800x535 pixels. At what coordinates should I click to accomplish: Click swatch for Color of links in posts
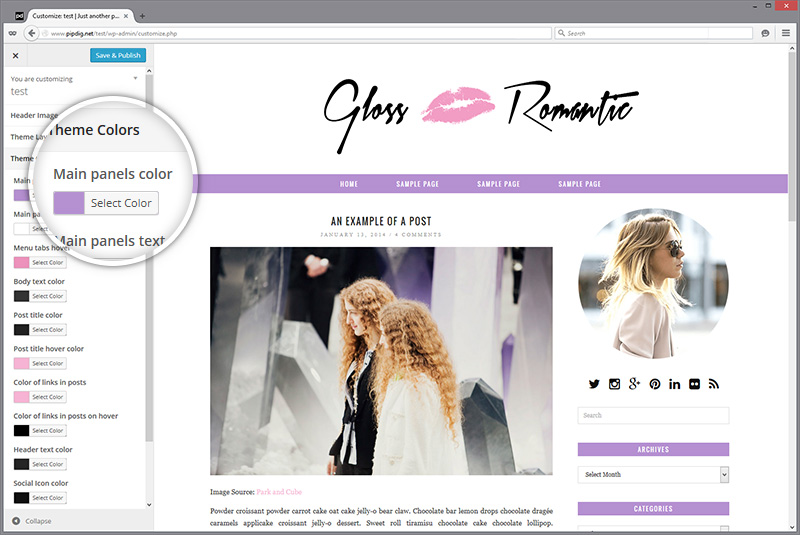pos(21,397)
